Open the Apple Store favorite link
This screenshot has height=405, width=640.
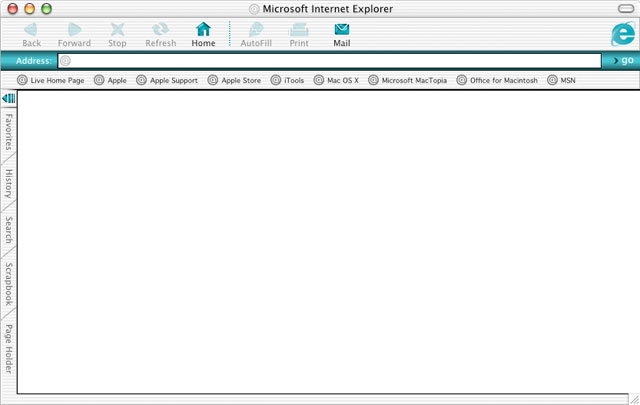234,80
